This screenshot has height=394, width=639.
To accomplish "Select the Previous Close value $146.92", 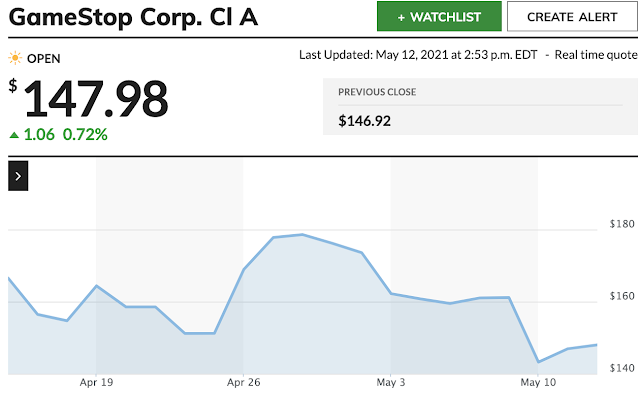I will coord(364,121).
